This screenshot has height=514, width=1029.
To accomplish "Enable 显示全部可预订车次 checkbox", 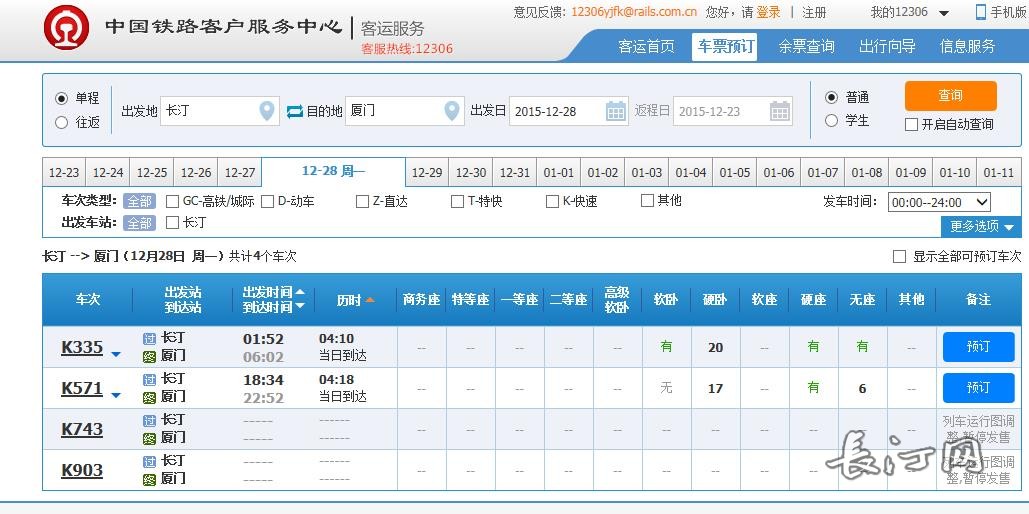I will point(899,257).
